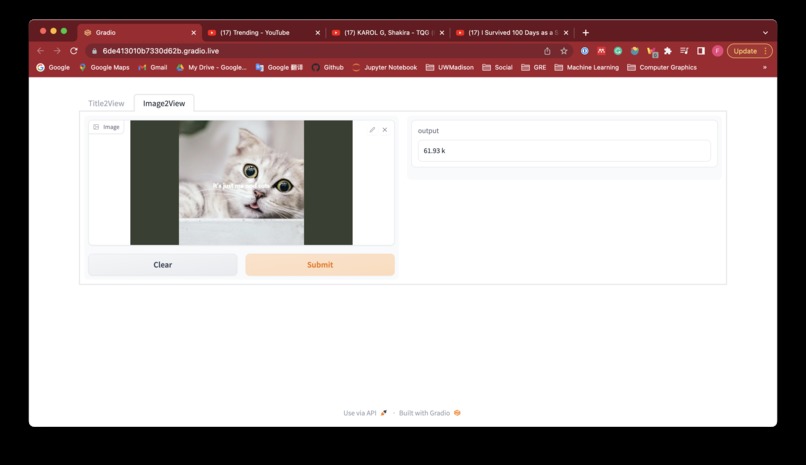Expand the UWMadison bookmark folder
This screenshot has height=465, width=806.
(450, 67)
